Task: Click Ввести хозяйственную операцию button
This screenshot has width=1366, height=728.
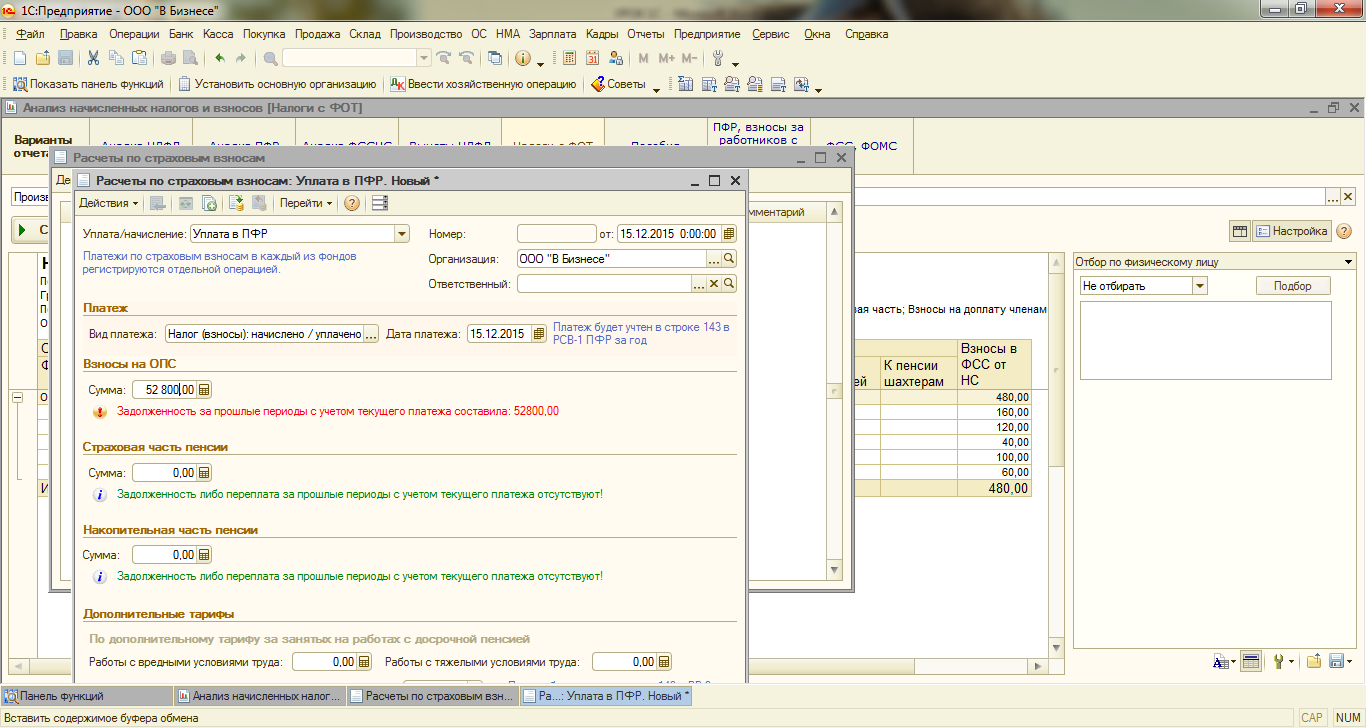Action: click(x=483, y=85)
